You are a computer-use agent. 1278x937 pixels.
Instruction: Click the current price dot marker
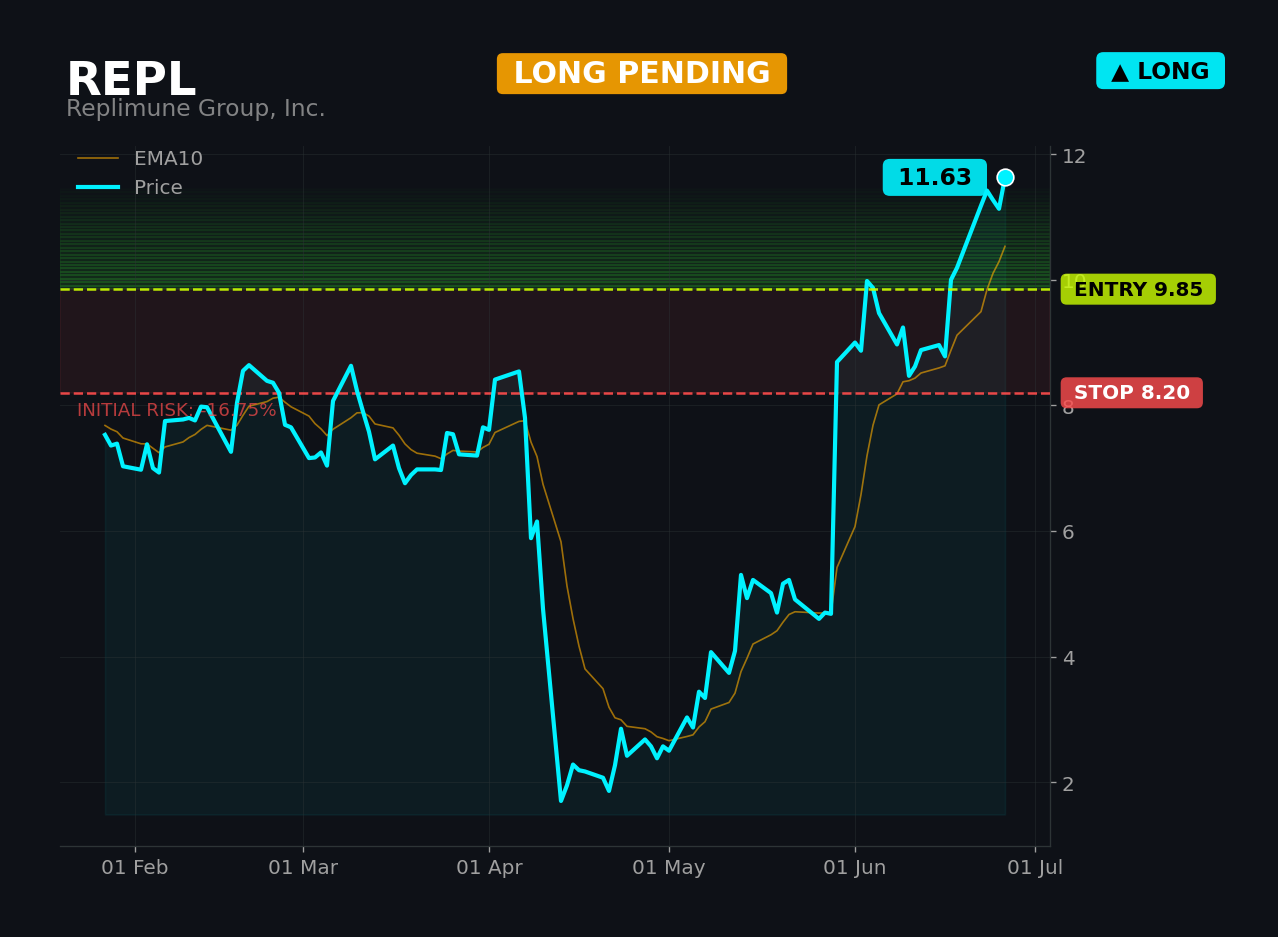point(1005,177)
